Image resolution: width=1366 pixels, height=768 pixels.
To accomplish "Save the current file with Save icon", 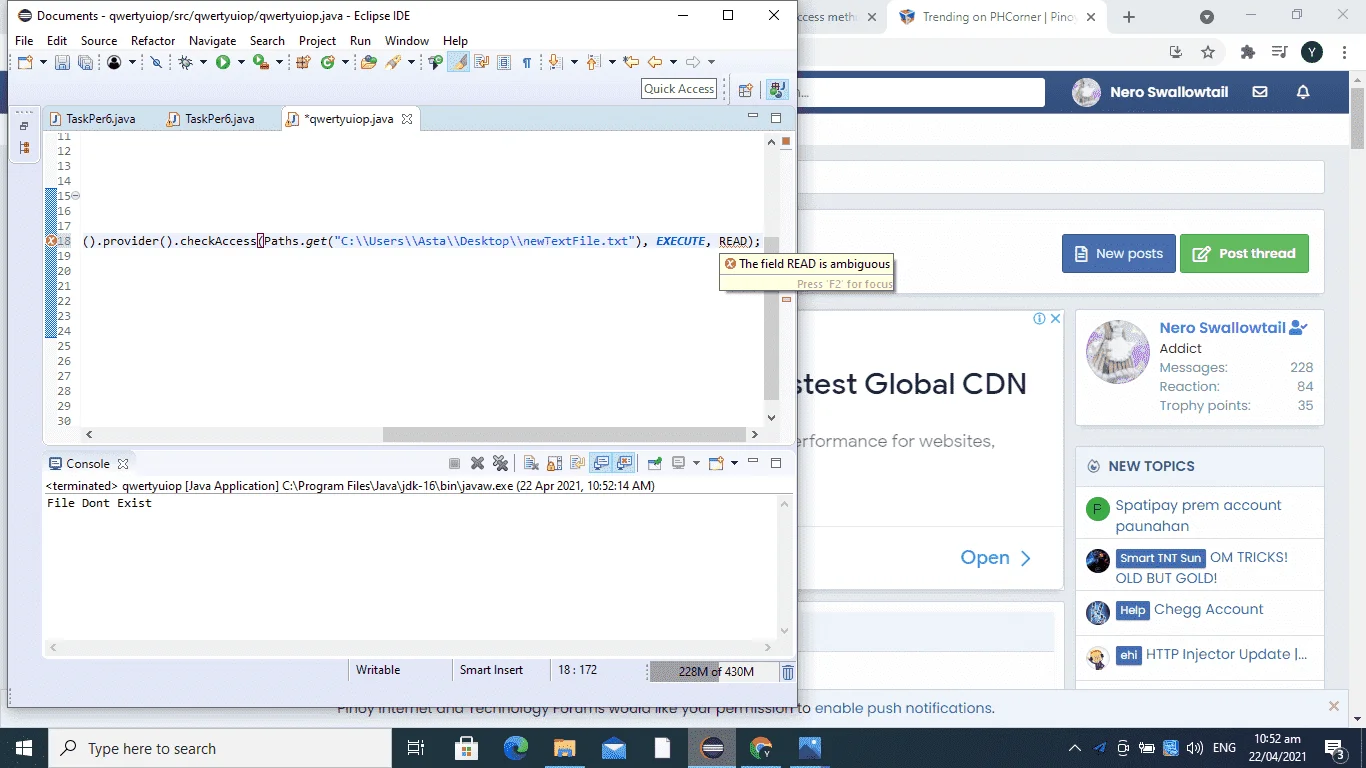I will pyautogui.click(x=62, y=62).
